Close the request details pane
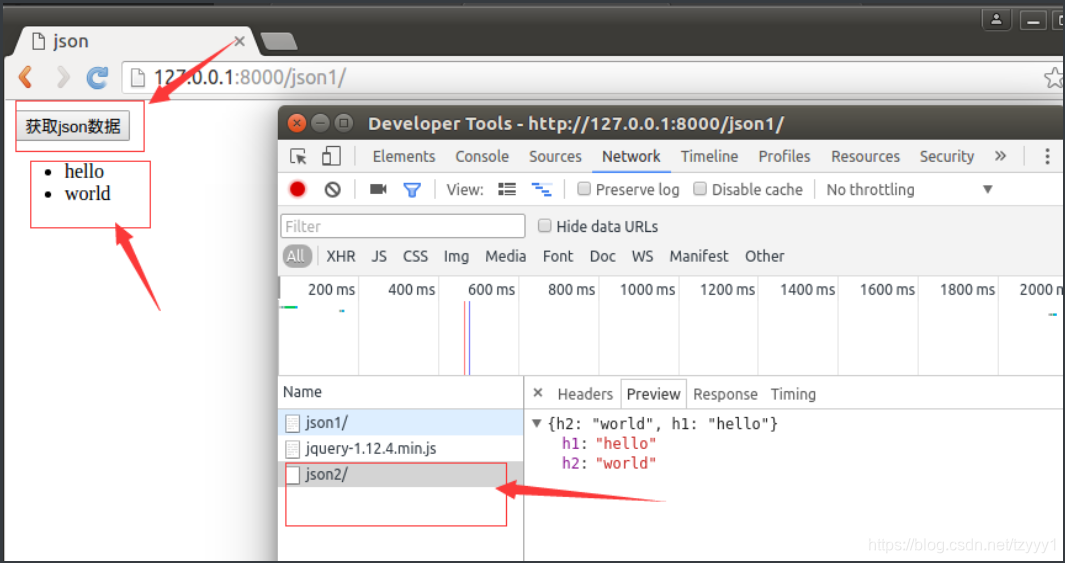The height and width of the screenshot is (563, 1065). tap(538, 393)
